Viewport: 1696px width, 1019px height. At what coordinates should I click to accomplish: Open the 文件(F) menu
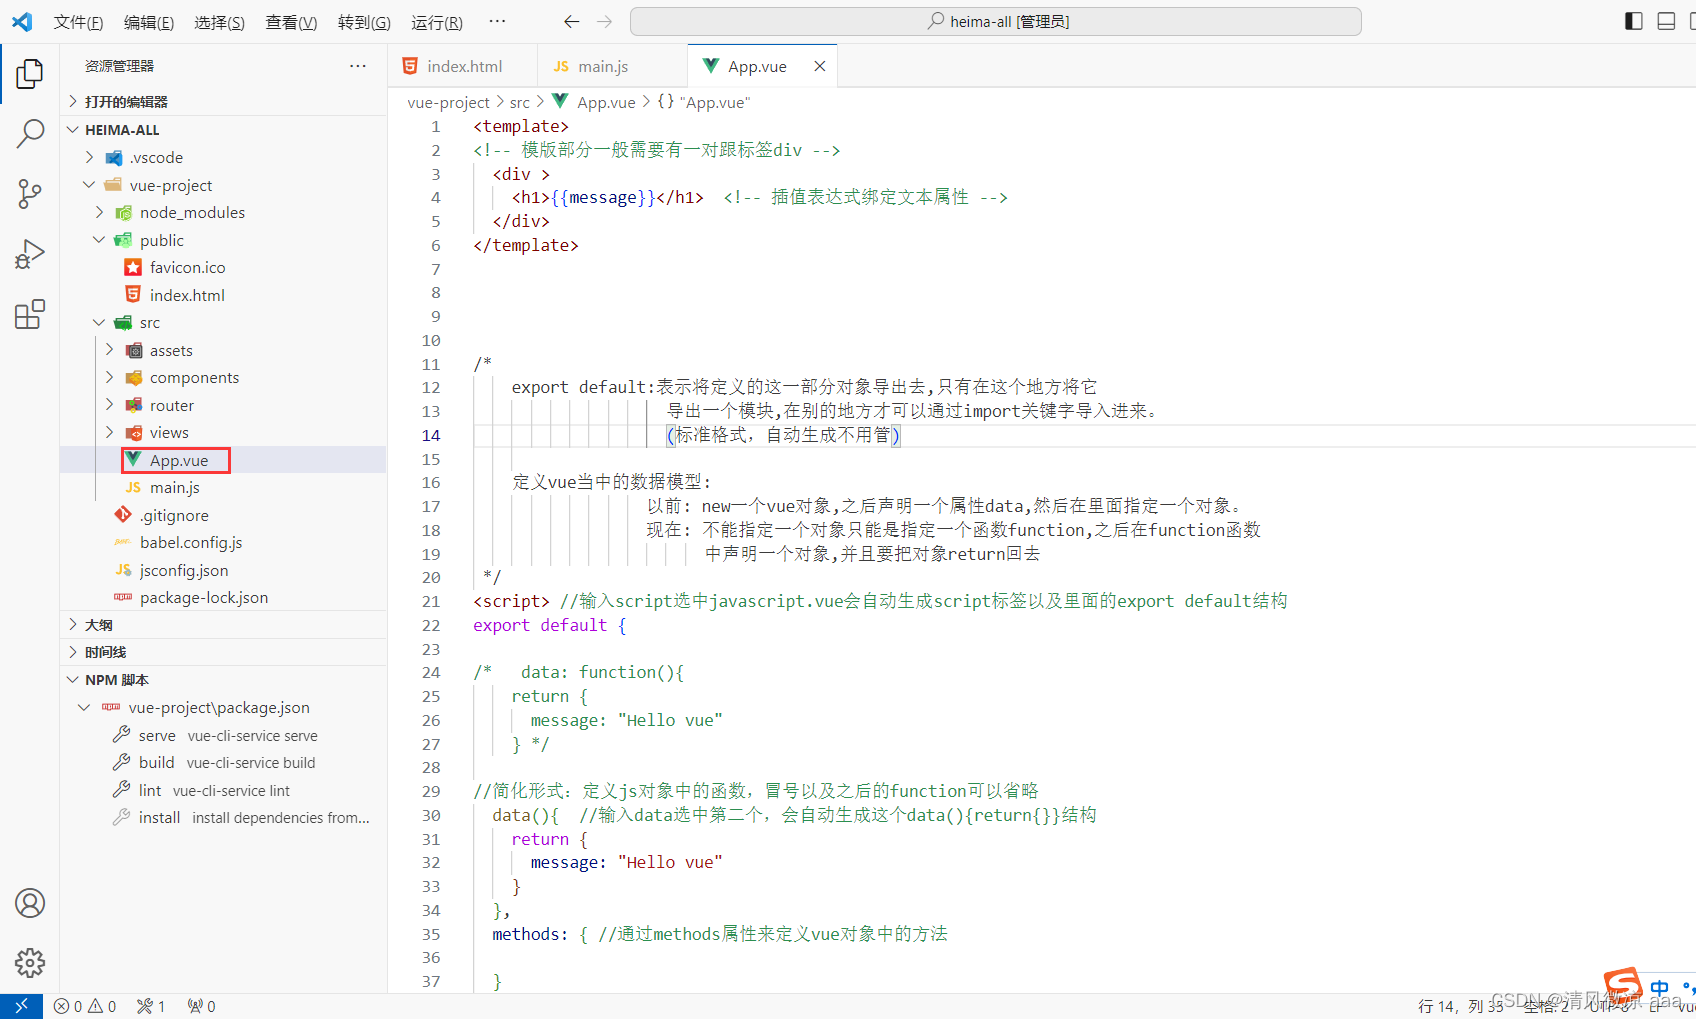click(x=78, y=22)
